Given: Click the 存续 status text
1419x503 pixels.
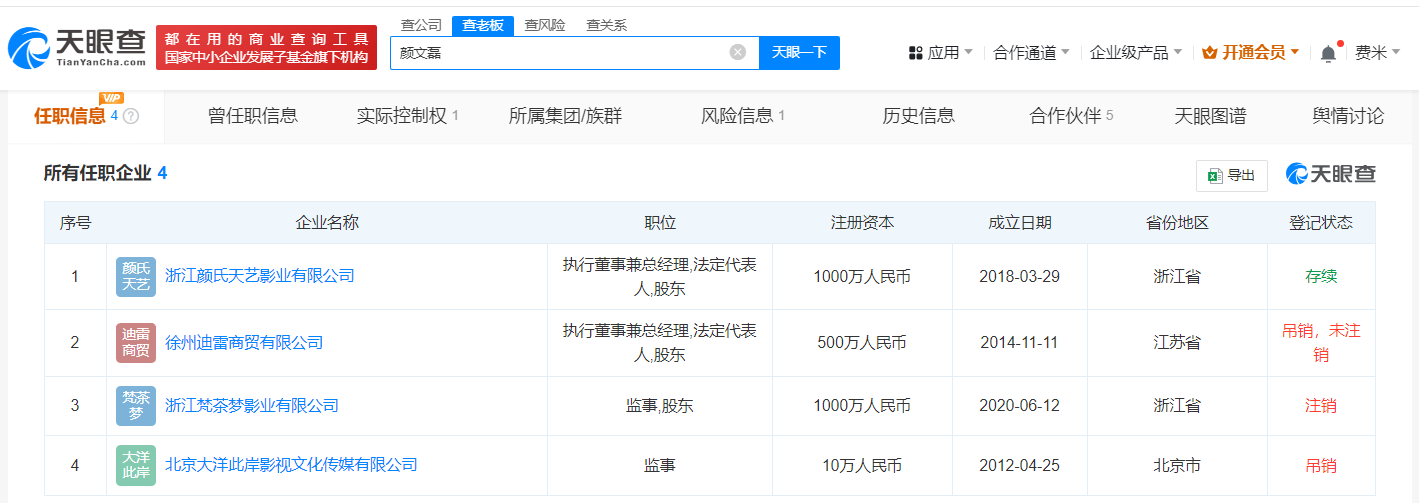Looking at the screenshot, I should click(x=1321, y=276).
